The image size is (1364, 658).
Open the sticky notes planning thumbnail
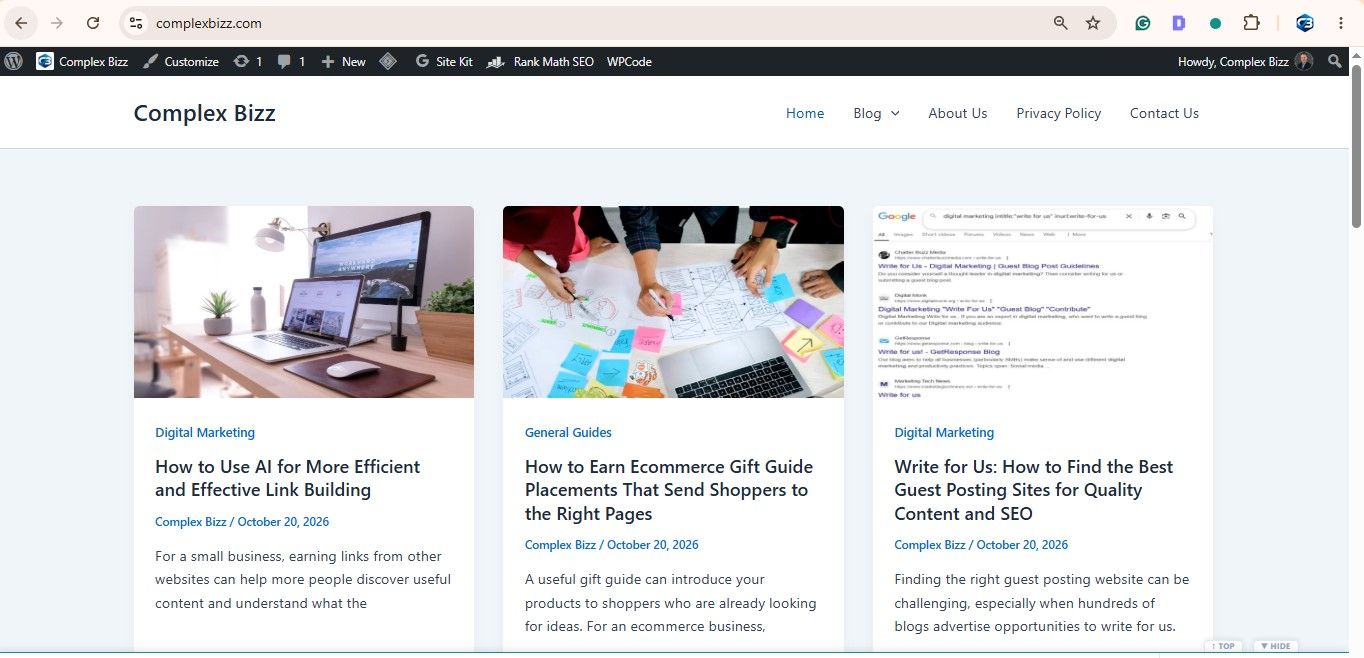673,302
